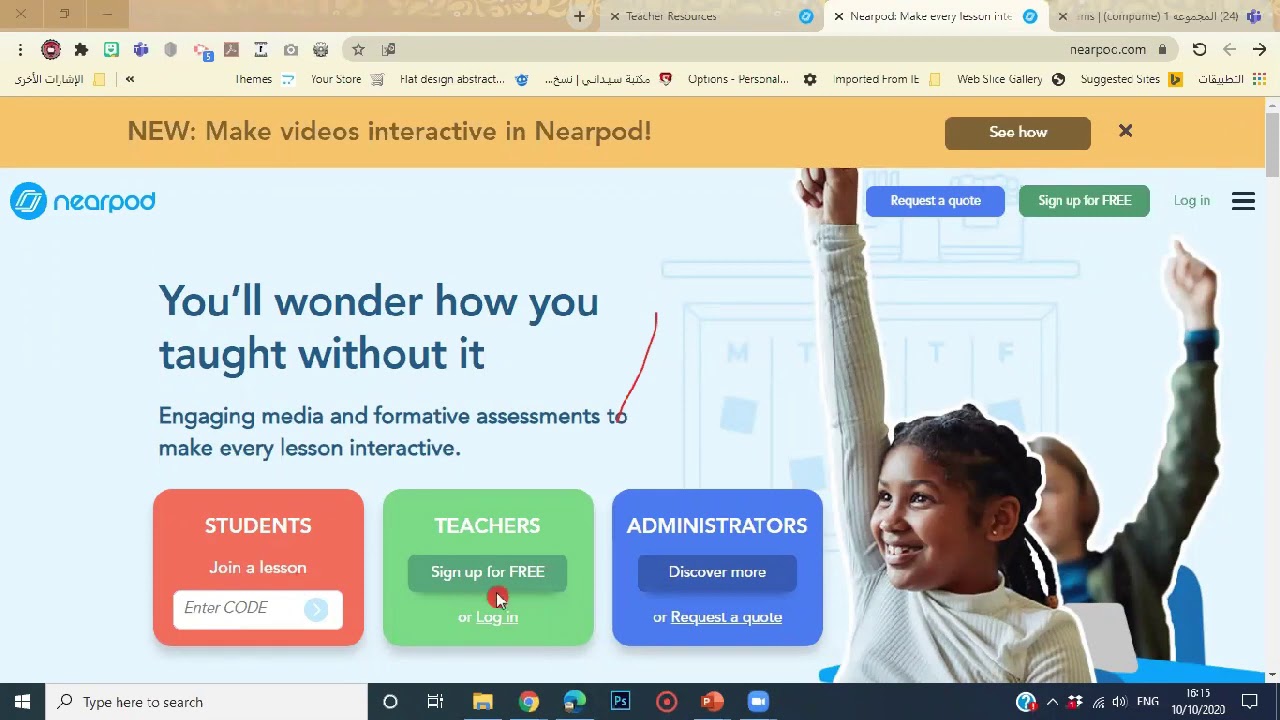
Task: Click the Nearpod logo
Action: click(x=83, y=201)
